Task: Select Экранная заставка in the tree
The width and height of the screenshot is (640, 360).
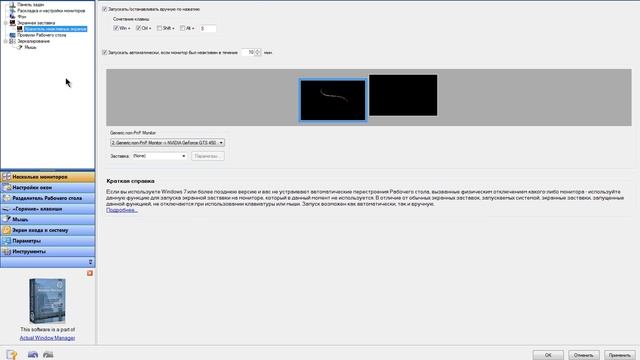Action: coord(36,23)
